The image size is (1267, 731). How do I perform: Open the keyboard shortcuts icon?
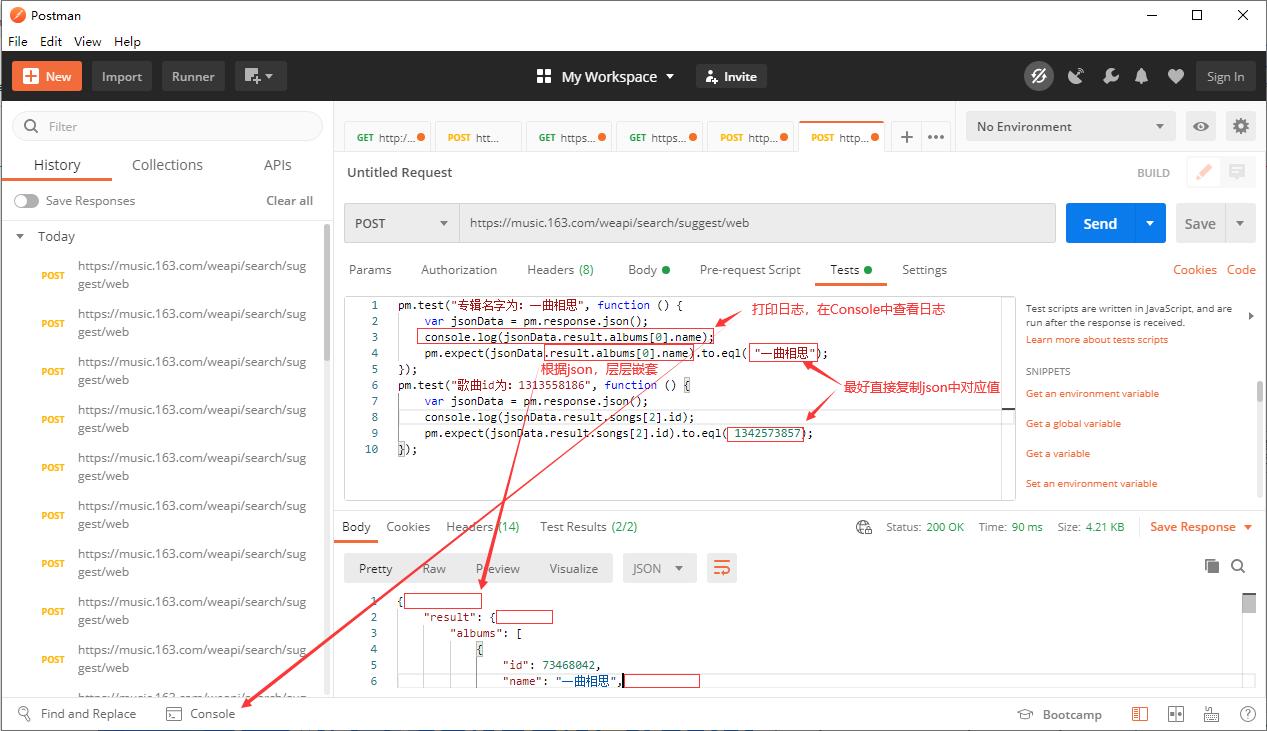point(1211,714)
